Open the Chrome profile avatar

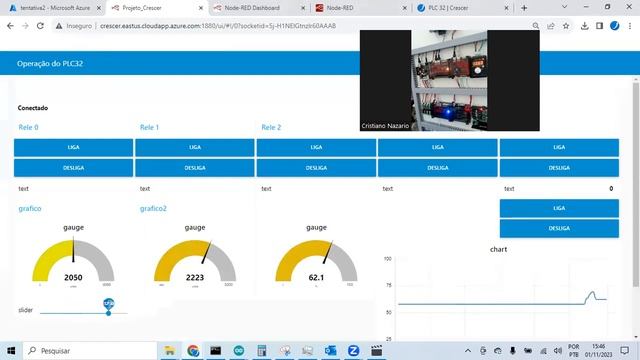click(x=614, y=26)
